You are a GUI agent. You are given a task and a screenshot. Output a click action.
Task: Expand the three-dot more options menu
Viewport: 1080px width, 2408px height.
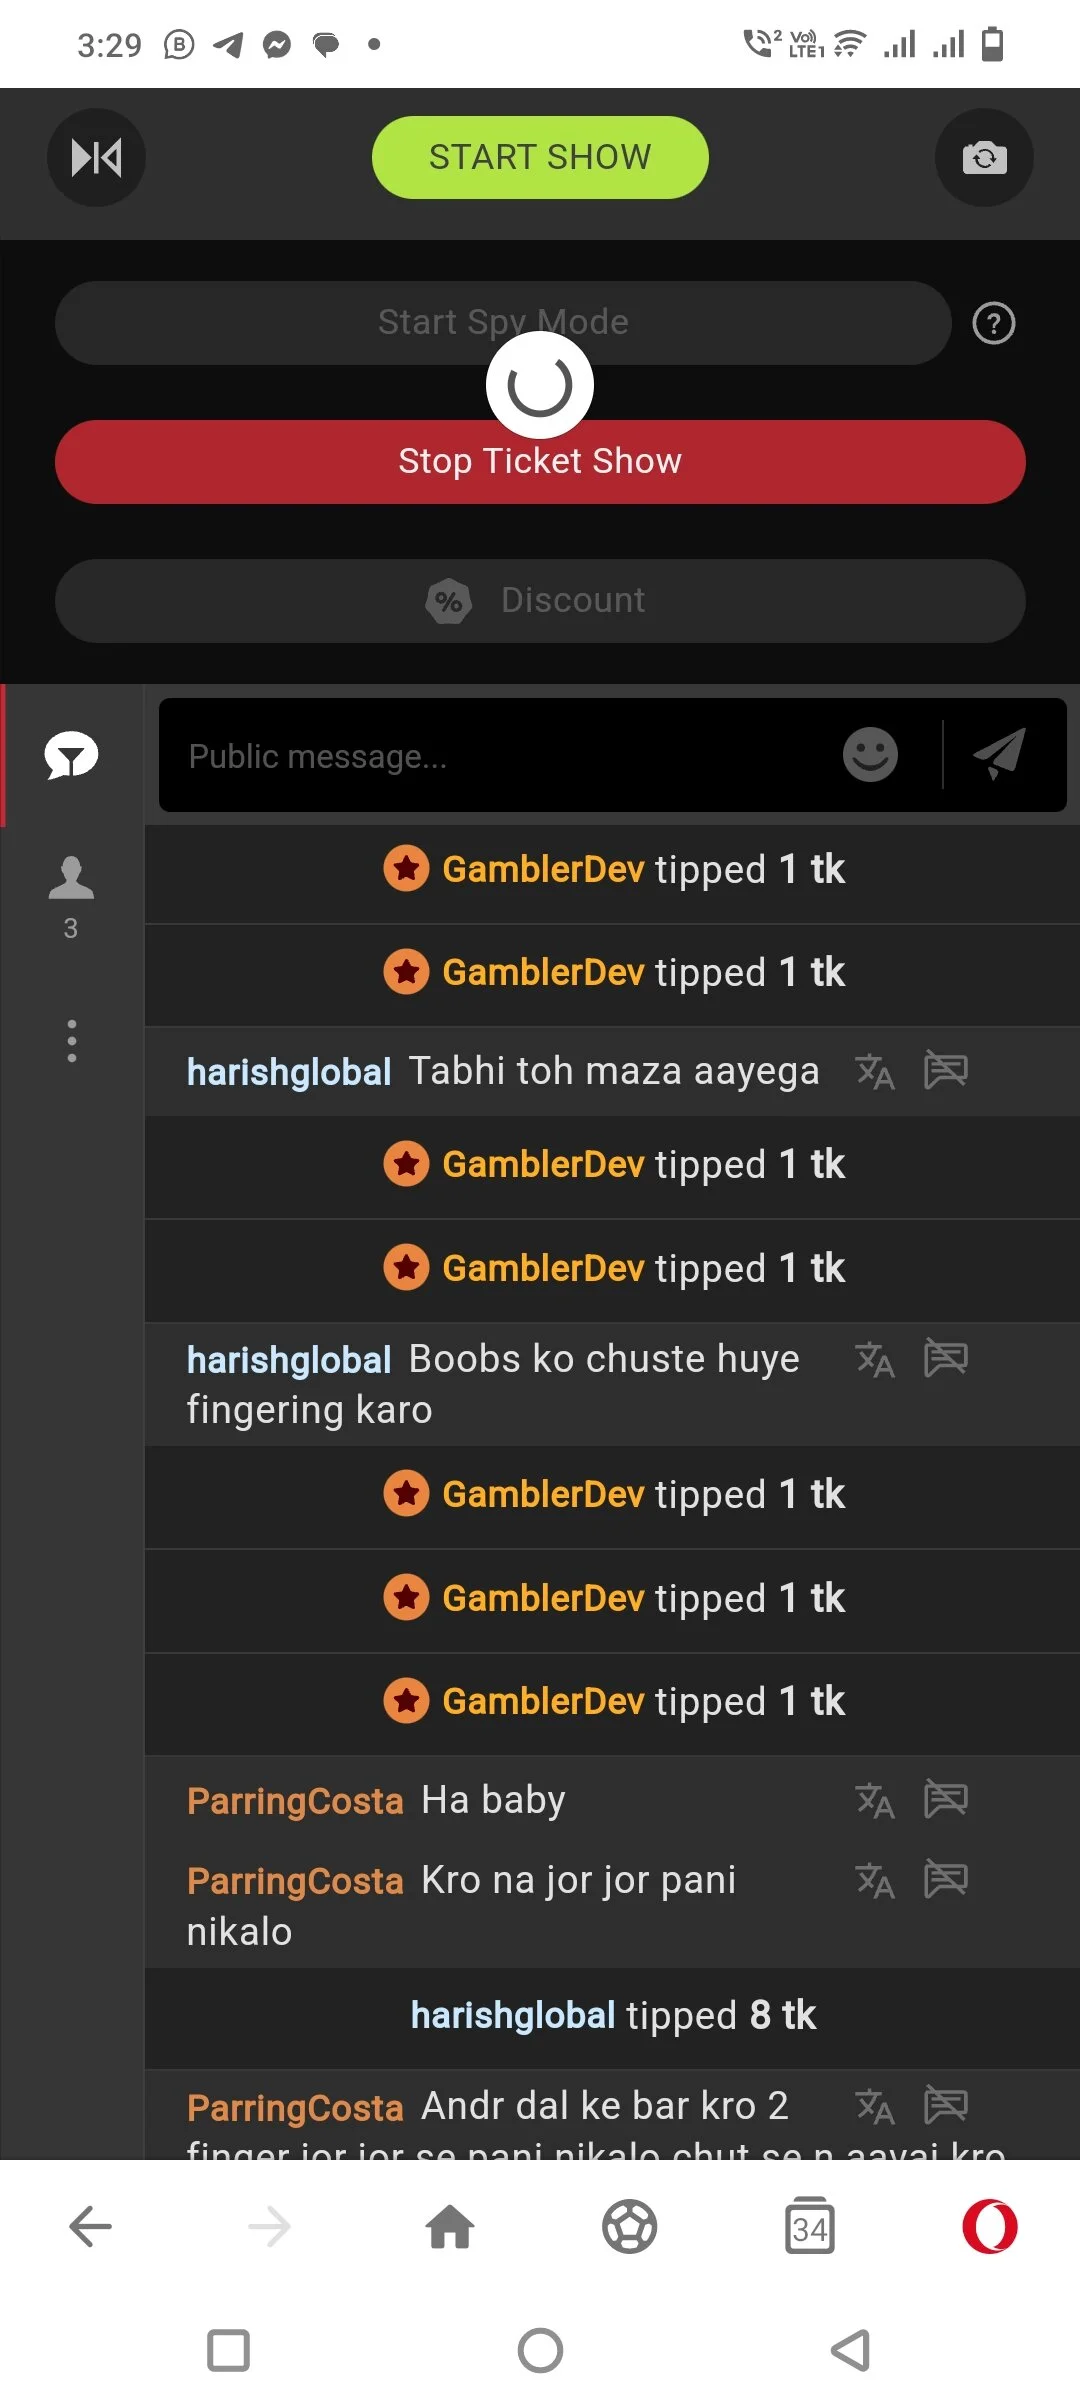(x=71, y=1041)
